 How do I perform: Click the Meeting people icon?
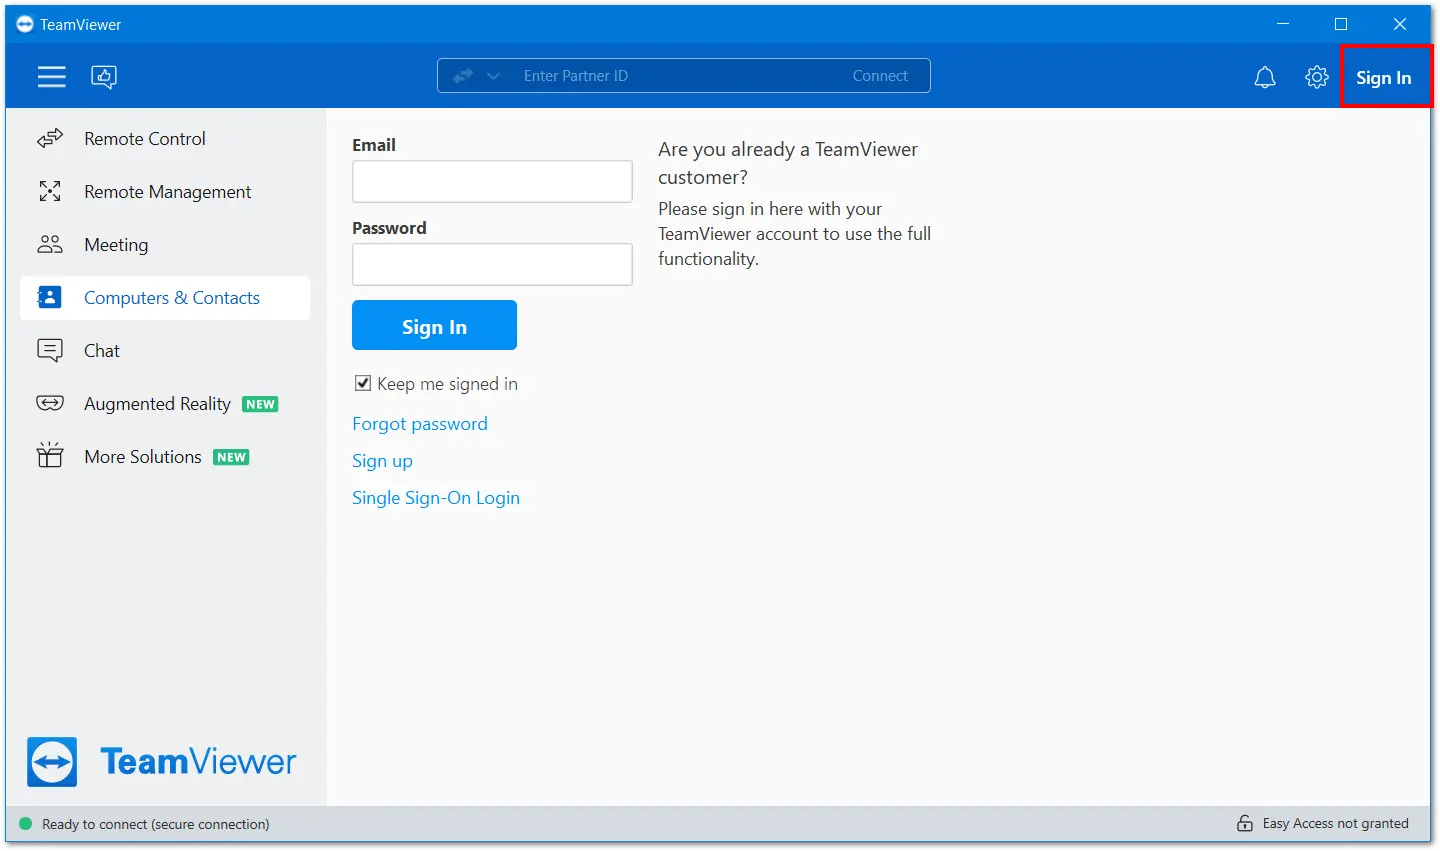coord(50,245)
